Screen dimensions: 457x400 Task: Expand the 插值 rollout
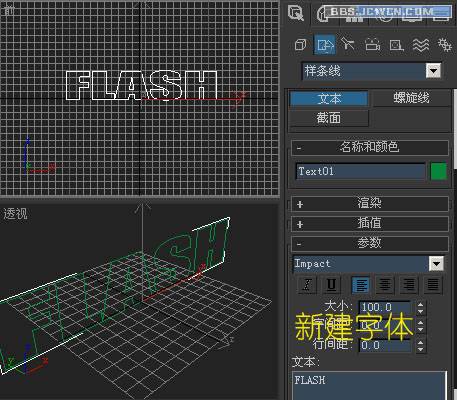(x=370, y=223)
